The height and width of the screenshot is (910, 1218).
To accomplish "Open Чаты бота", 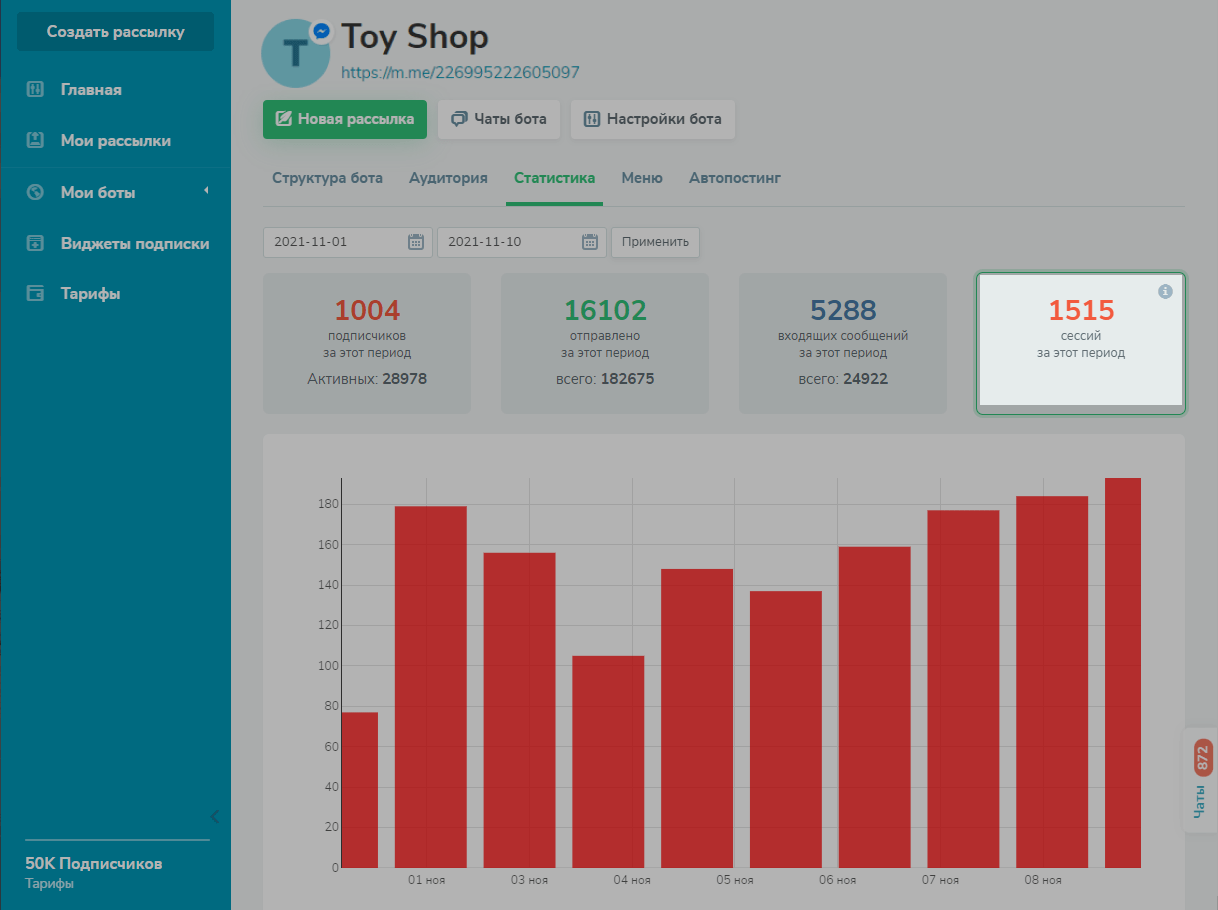I will click(499, 119).
